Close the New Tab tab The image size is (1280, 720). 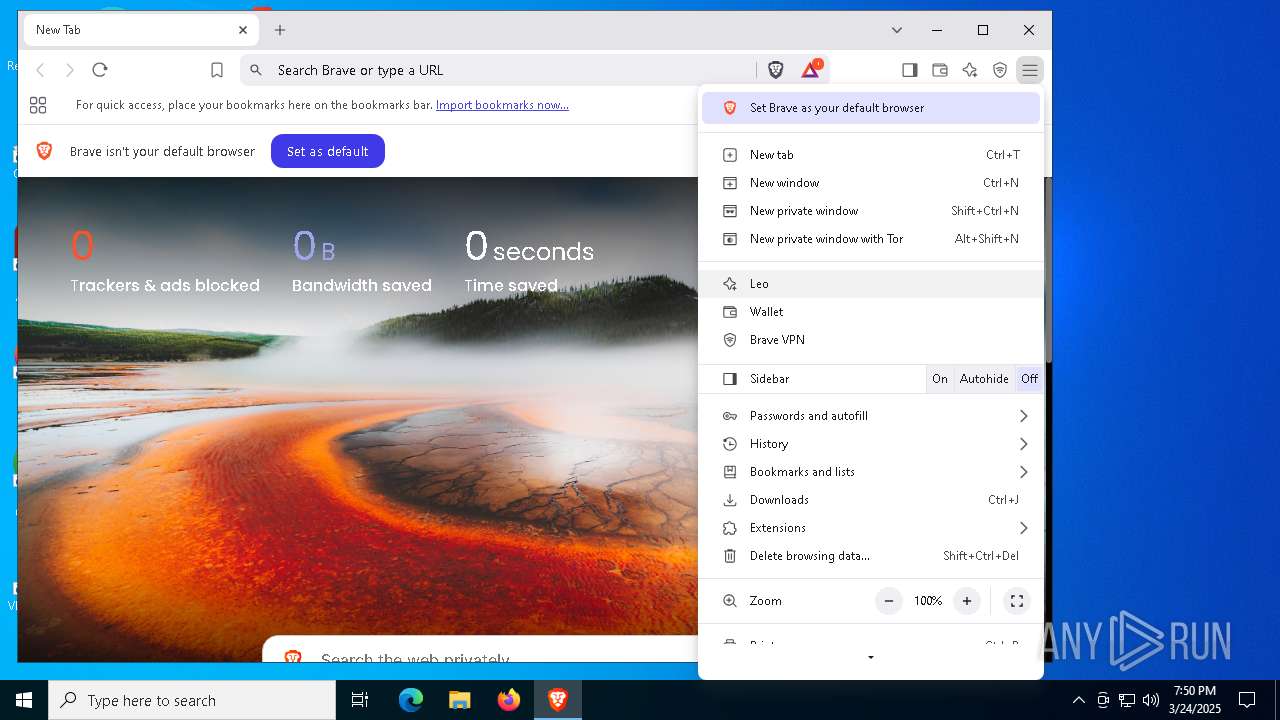[243, 30]
